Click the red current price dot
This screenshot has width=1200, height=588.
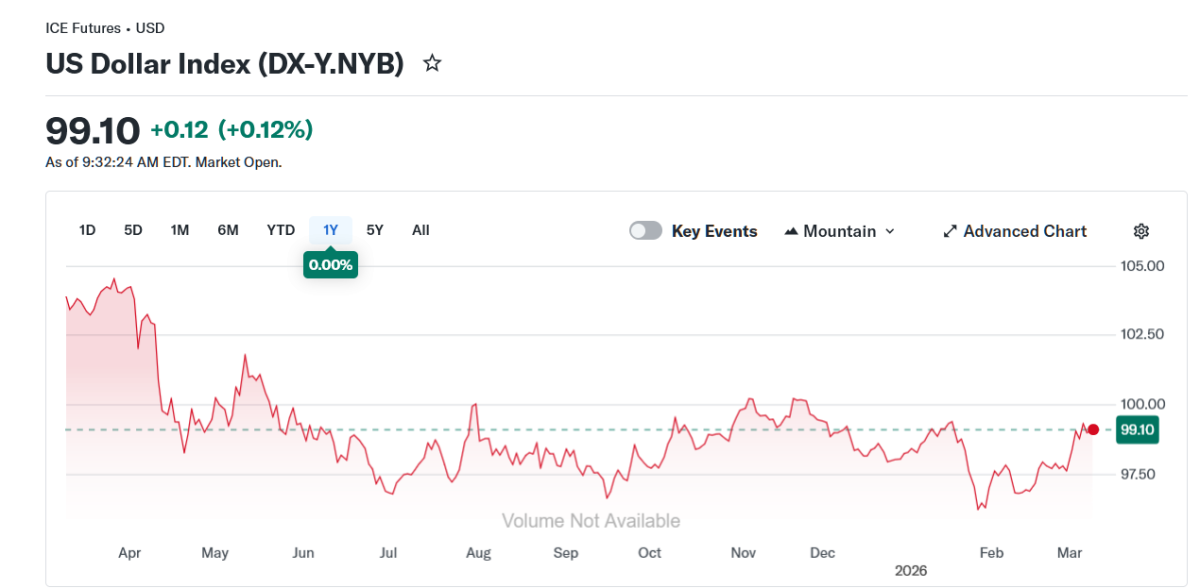coord(1093,430)
